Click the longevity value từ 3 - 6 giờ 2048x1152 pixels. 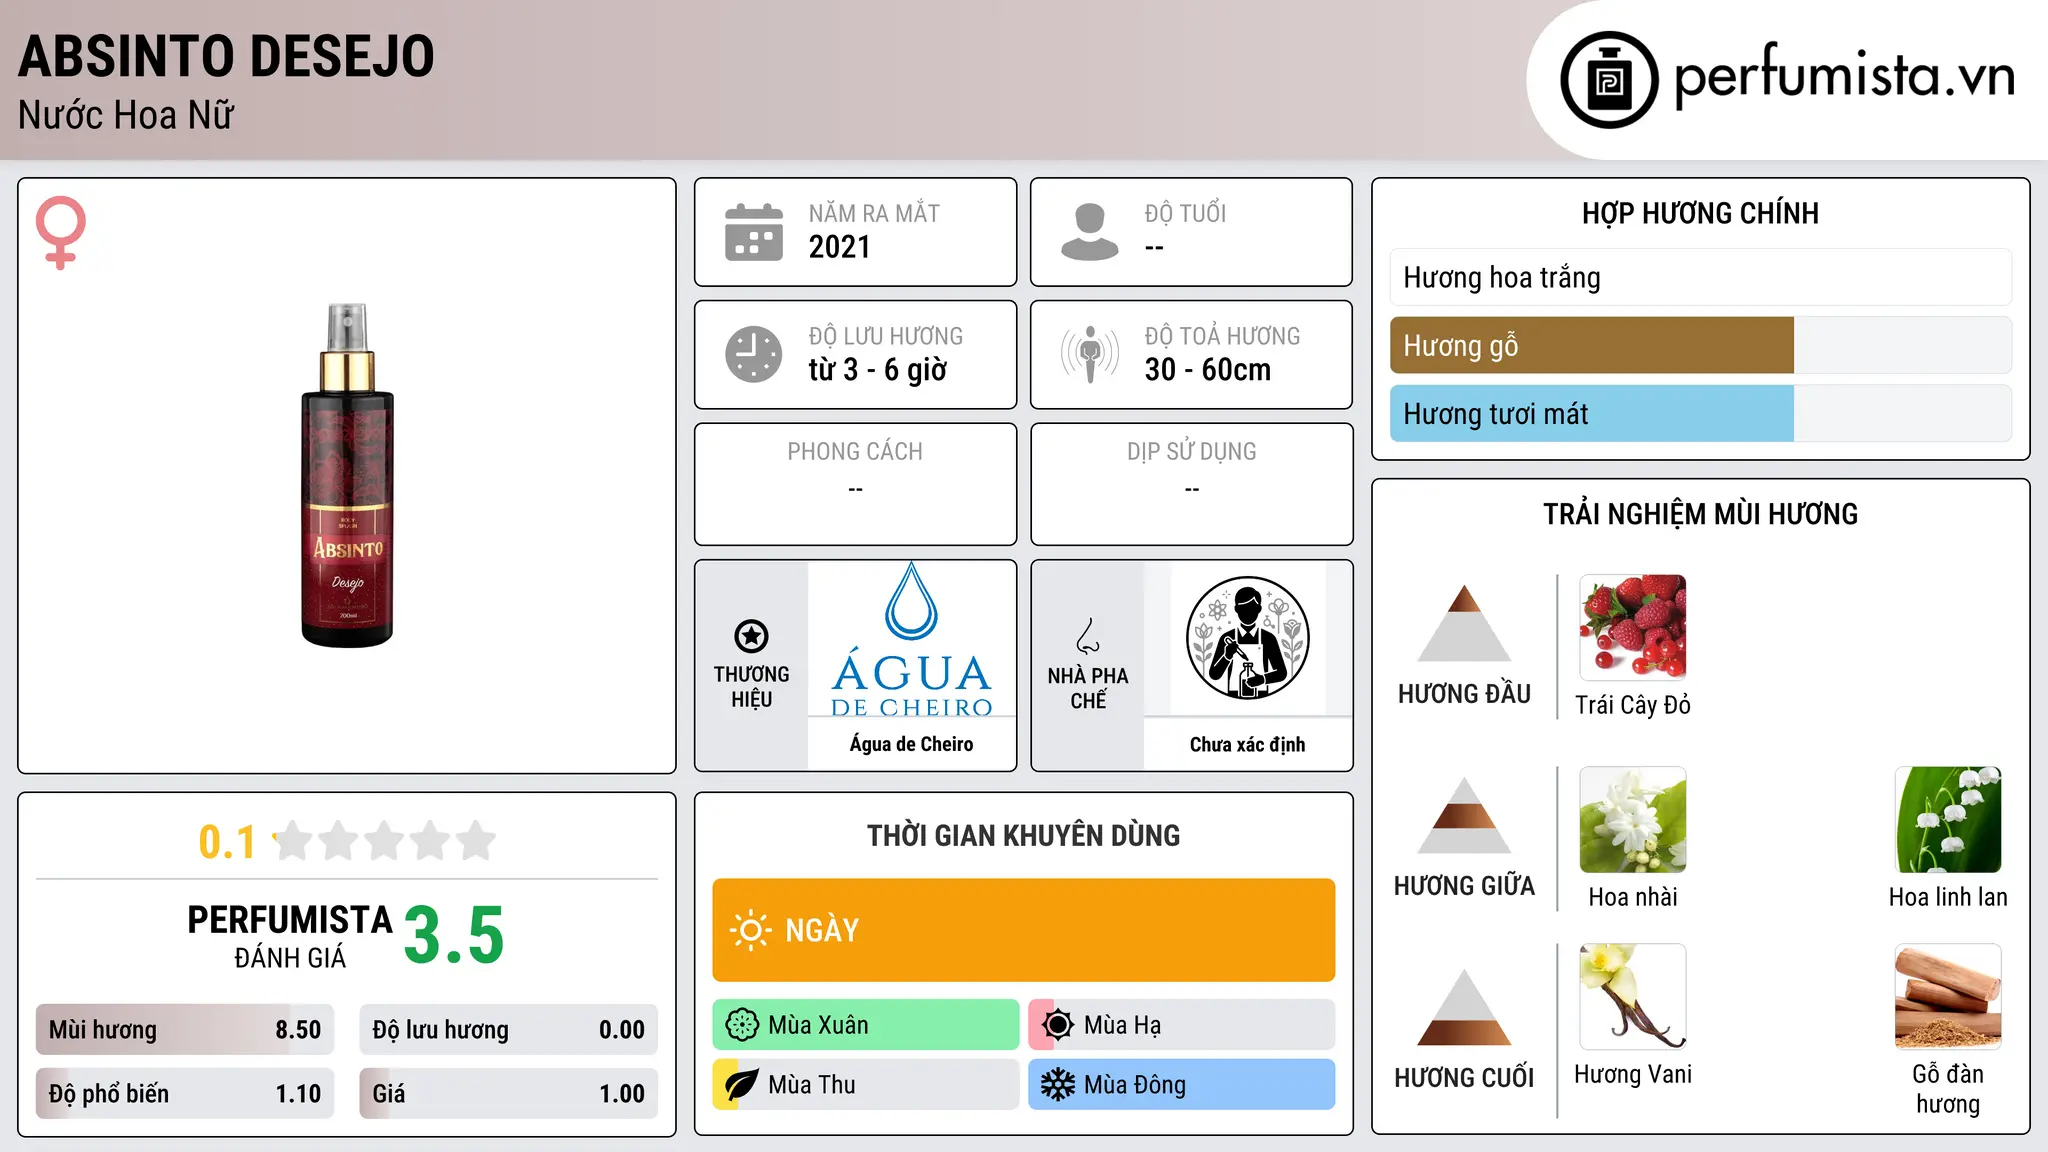878,370
